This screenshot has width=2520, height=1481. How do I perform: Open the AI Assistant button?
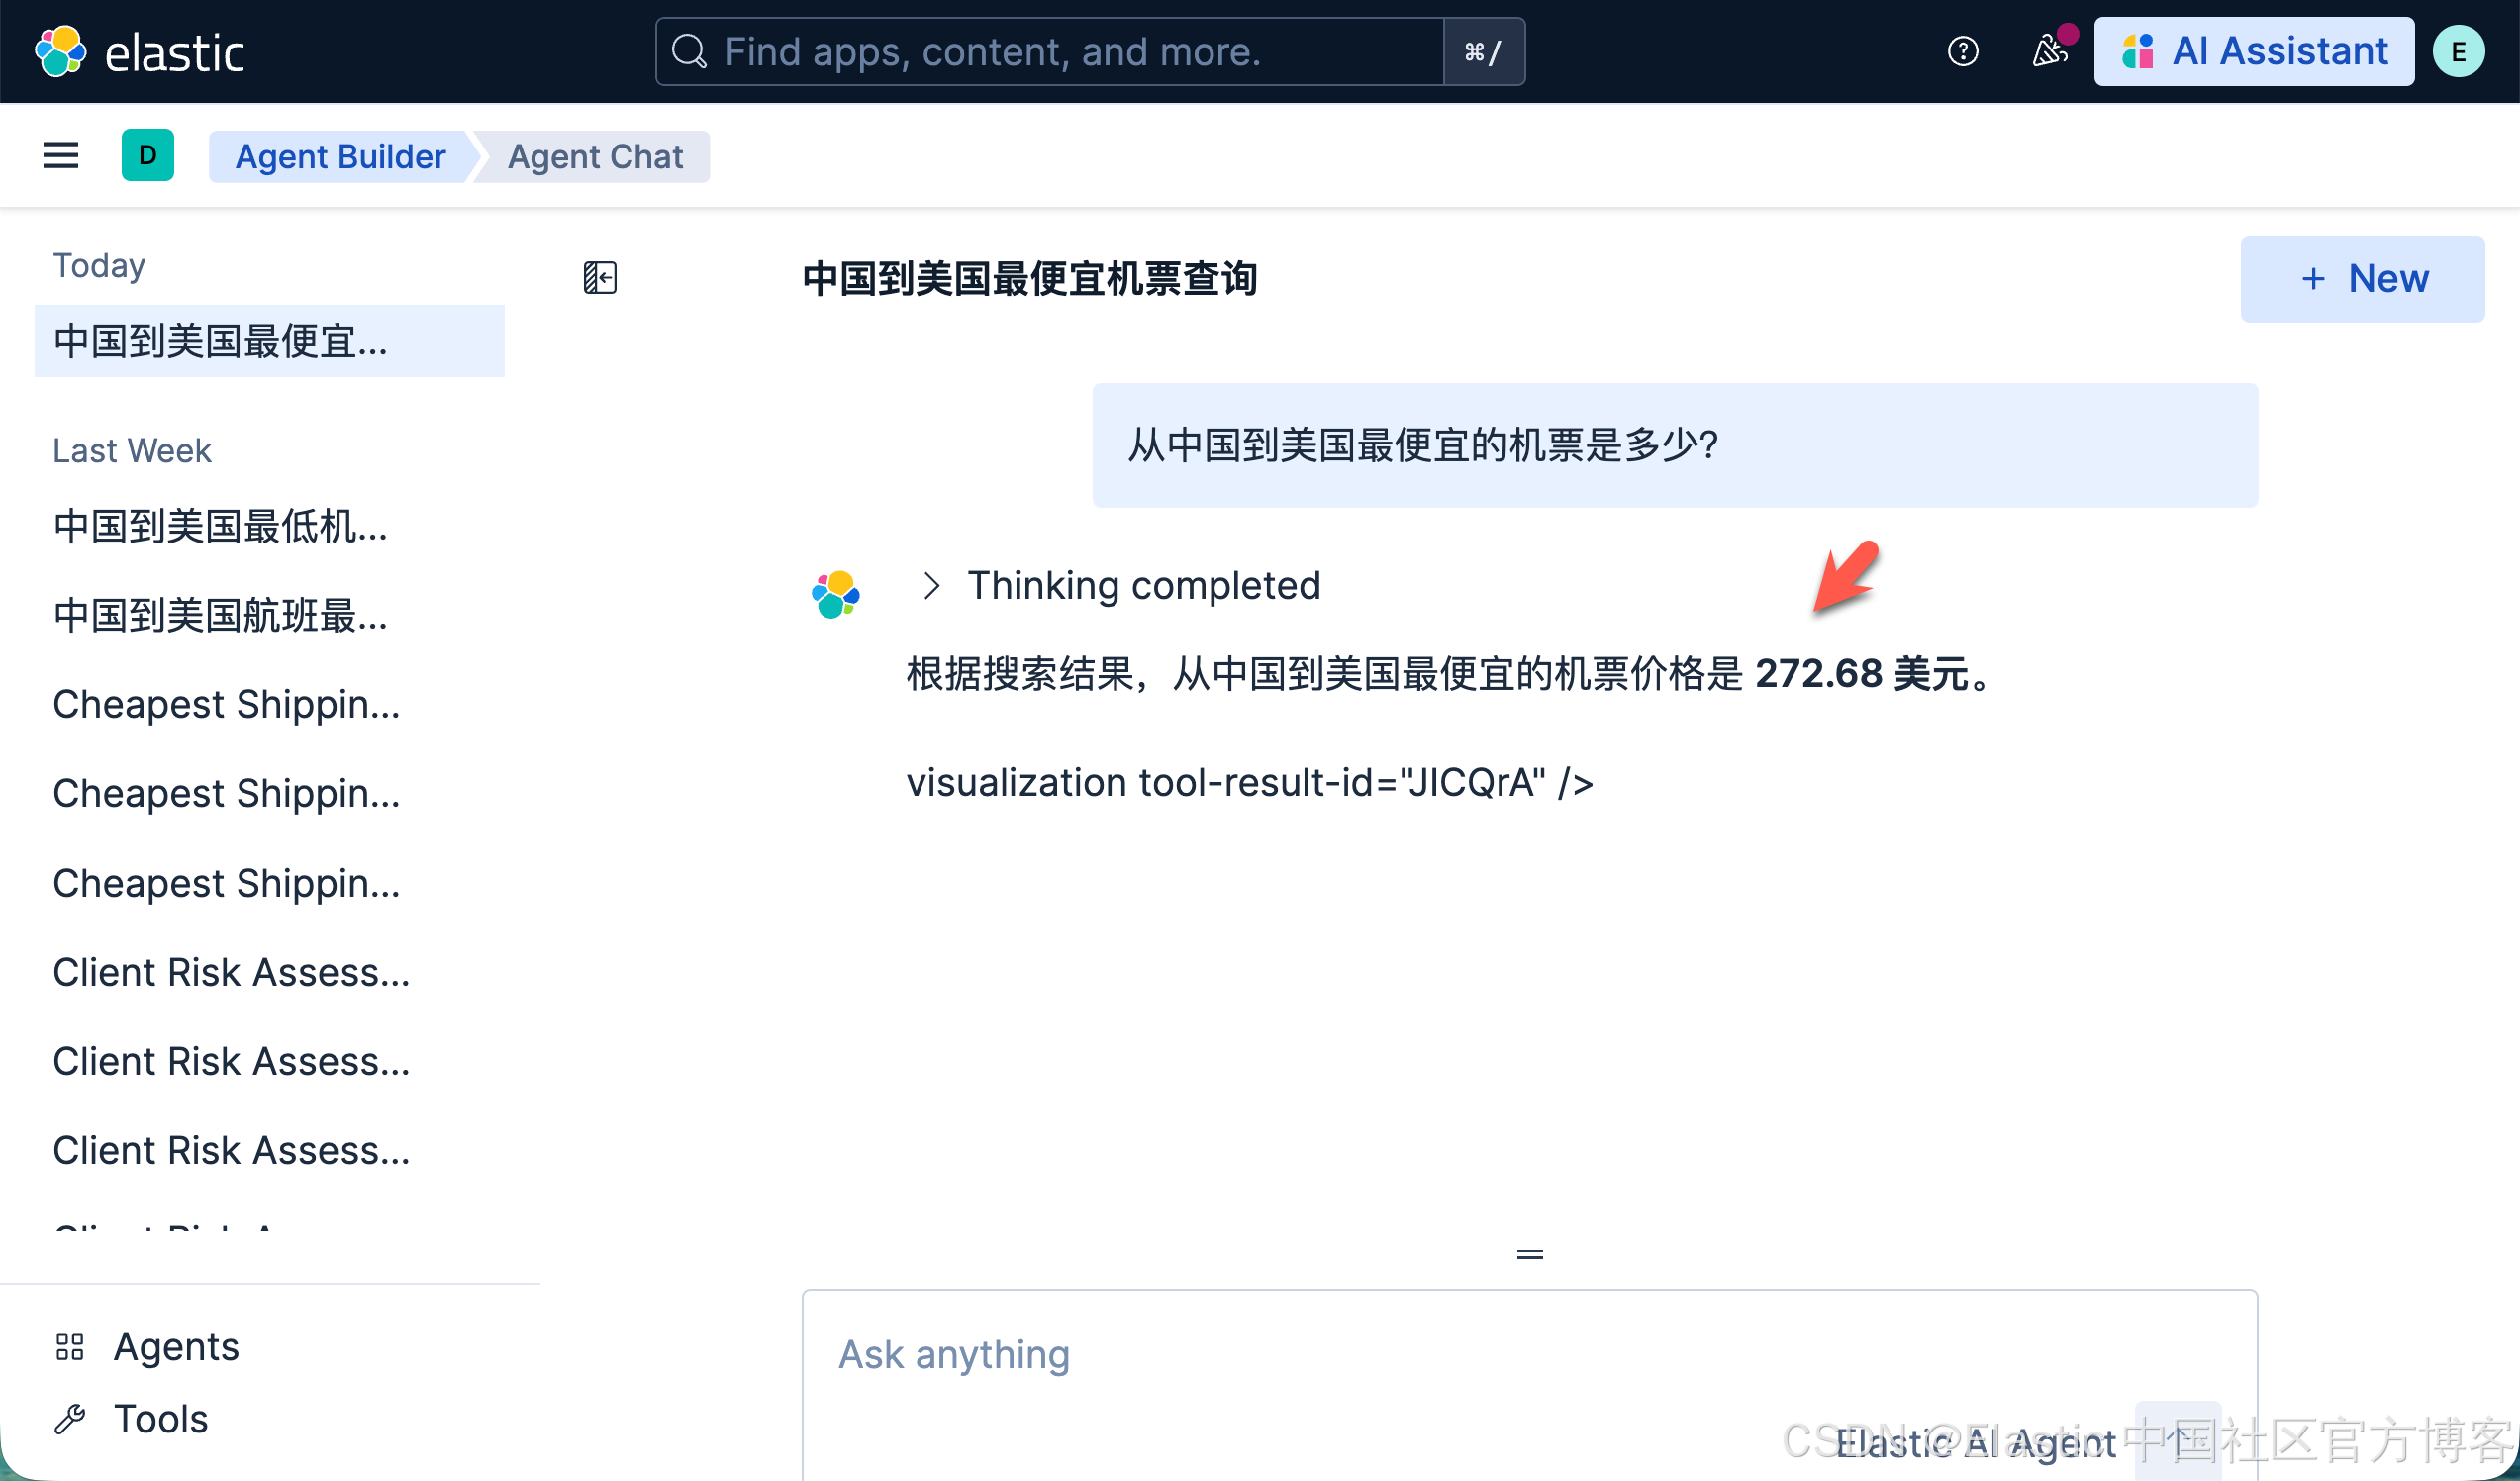2253,51
